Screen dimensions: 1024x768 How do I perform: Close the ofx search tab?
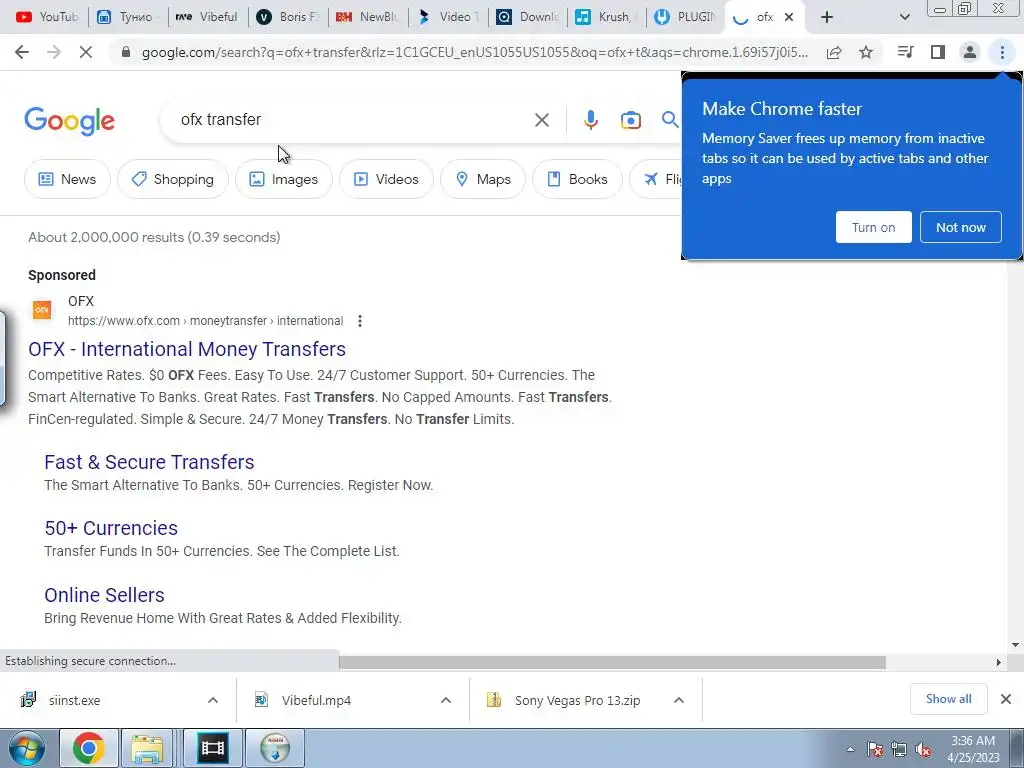(789, 17)
